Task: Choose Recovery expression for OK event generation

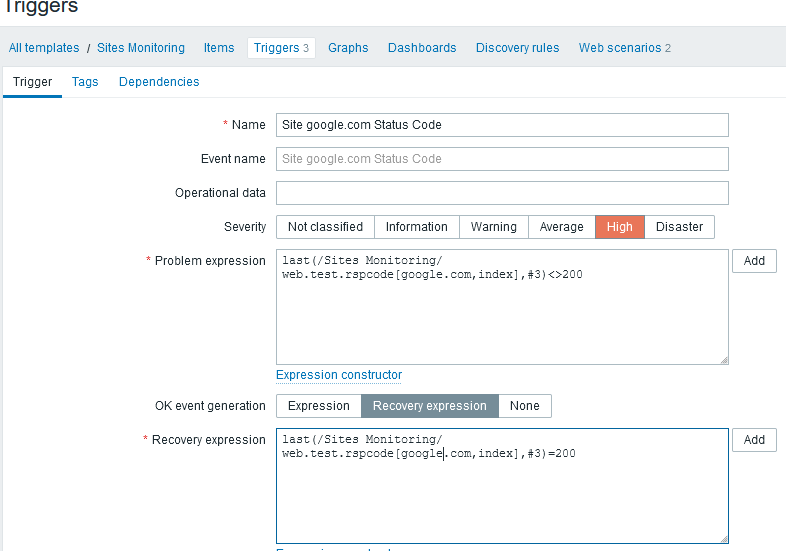Action: click(430, 406)
